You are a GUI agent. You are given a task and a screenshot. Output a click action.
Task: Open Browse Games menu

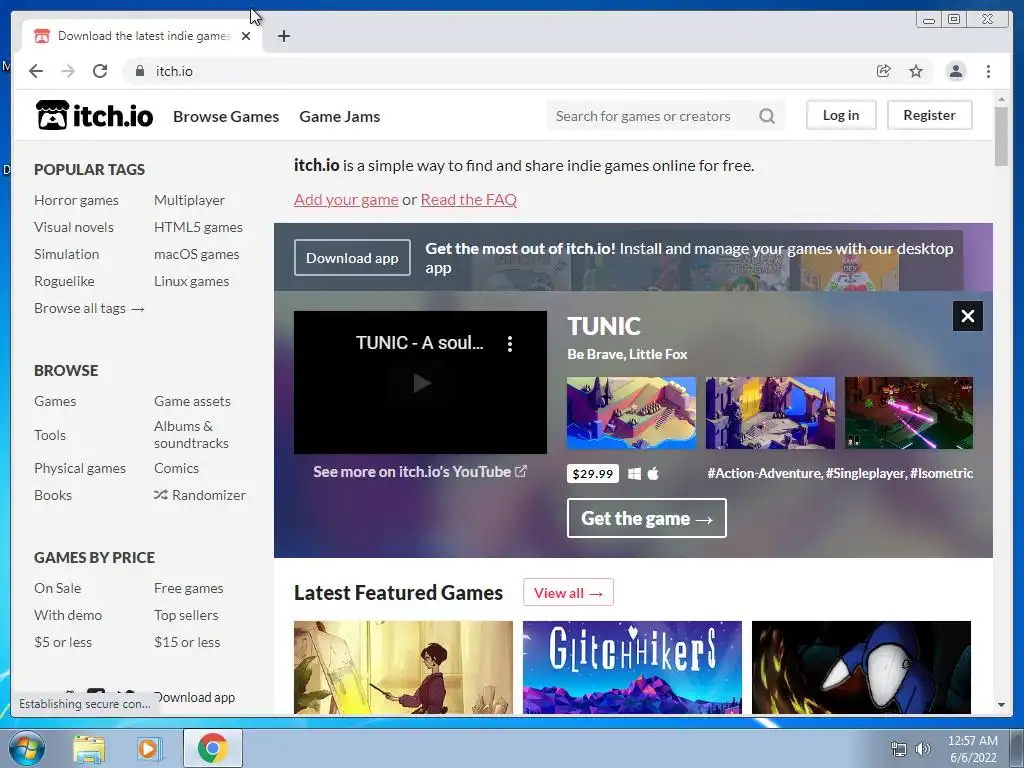click(x=226, y=116)
